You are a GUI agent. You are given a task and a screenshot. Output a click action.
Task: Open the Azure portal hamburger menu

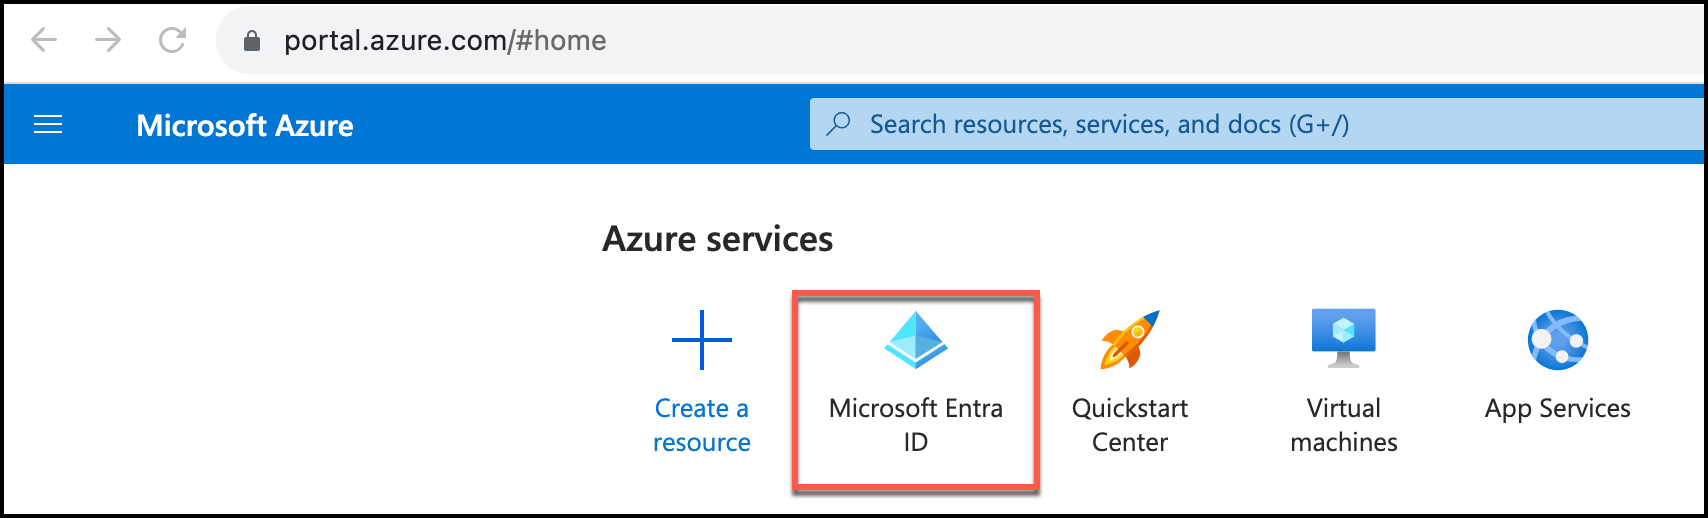click(48, 125)
